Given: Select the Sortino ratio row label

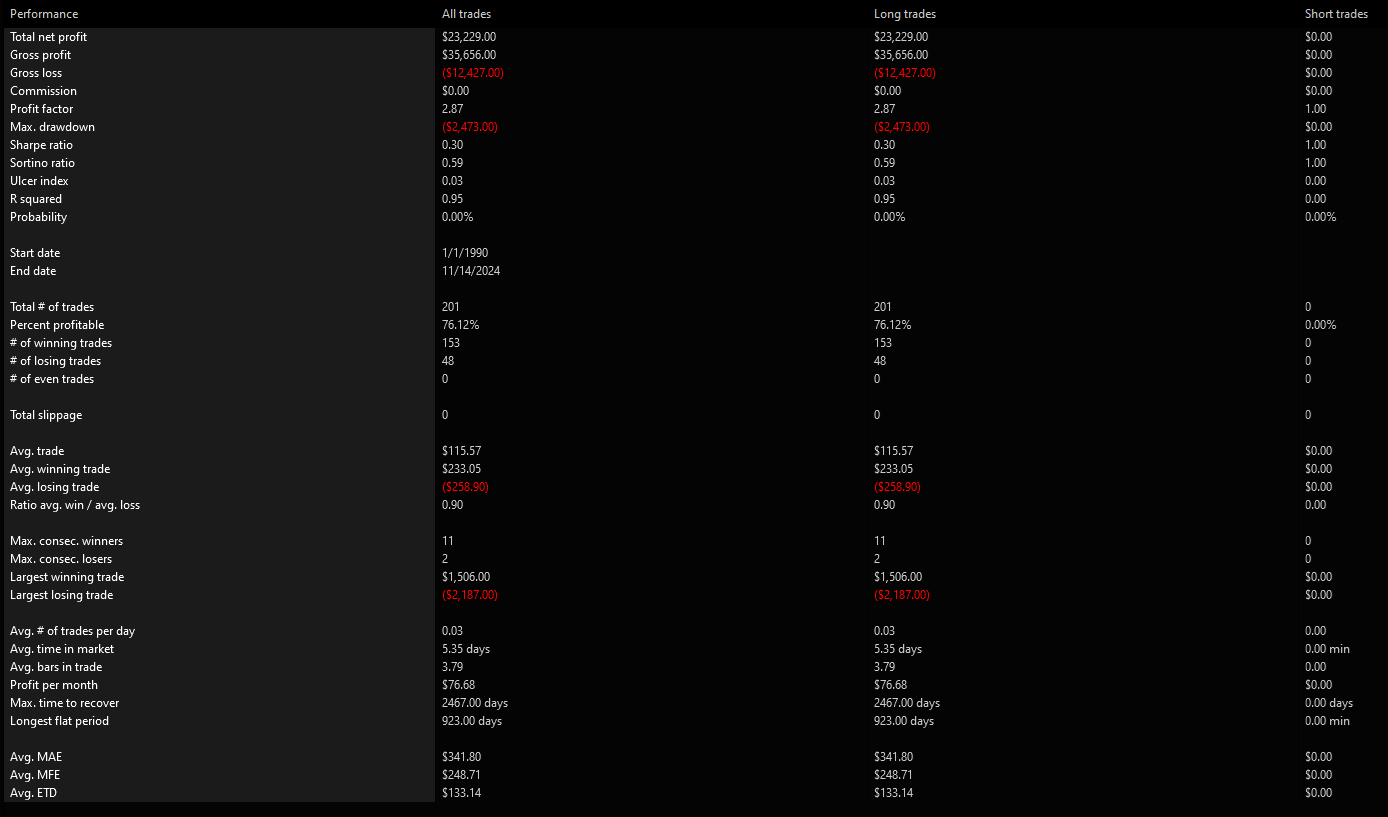Looking at the screenshot, I should pyautogui.click(x=42, y=163).
